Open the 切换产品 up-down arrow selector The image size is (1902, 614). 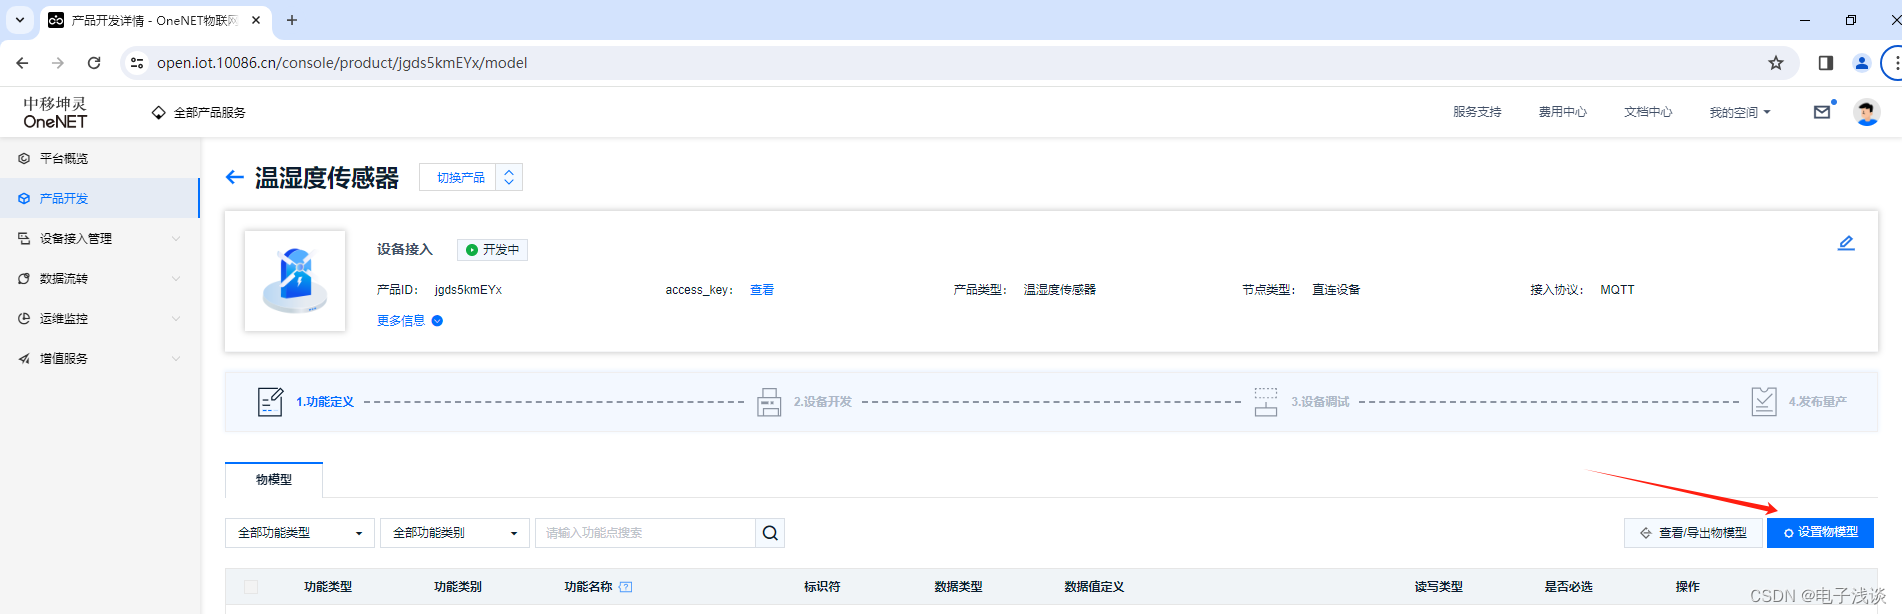click(x=509, y=177)
